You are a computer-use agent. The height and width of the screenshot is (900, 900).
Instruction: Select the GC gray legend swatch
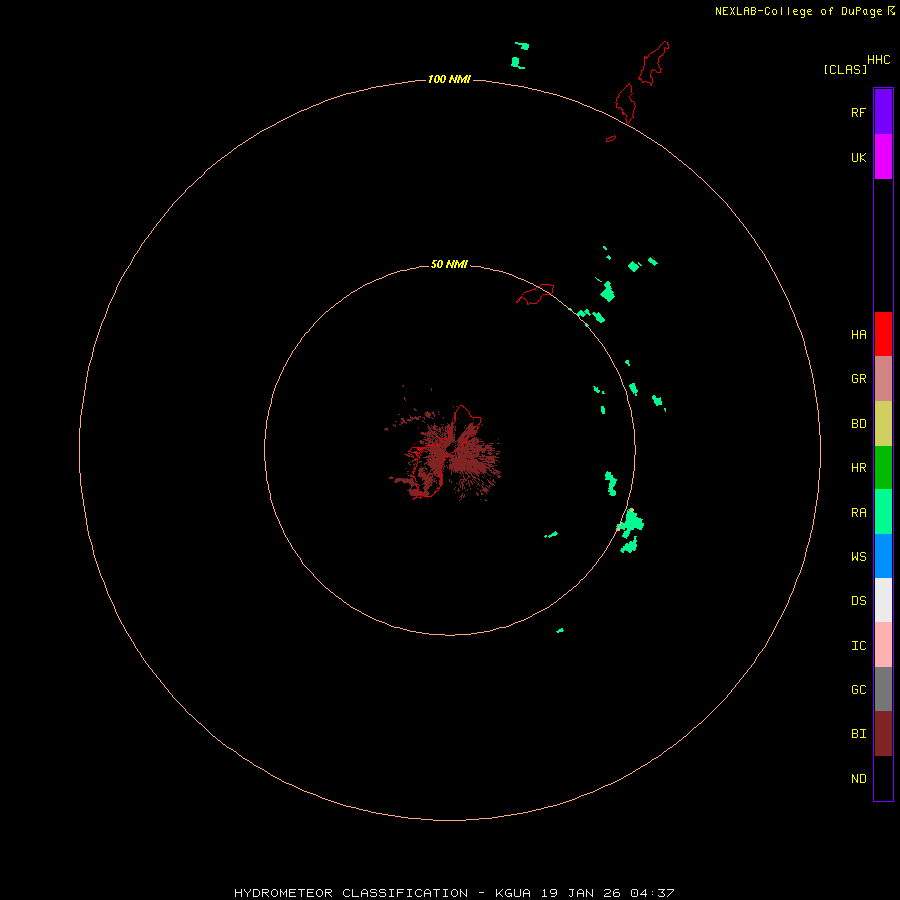click(x=883, y=689)
